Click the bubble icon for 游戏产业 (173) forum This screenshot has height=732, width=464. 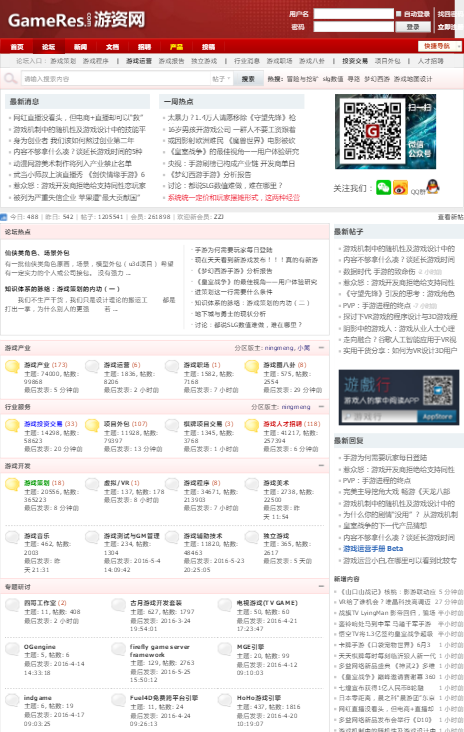[x=12, y=366]
